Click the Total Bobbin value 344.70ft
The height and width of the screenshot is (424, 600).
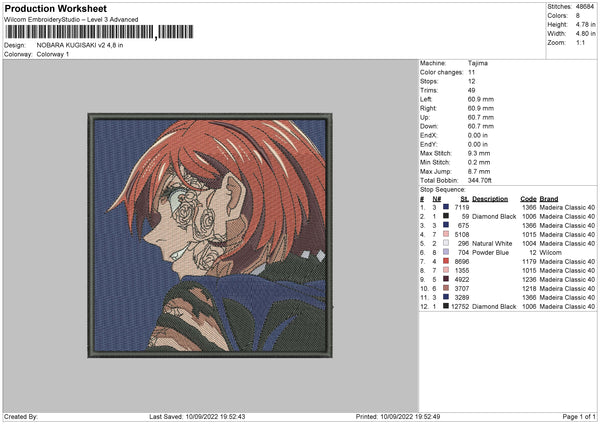pos(479,180)
